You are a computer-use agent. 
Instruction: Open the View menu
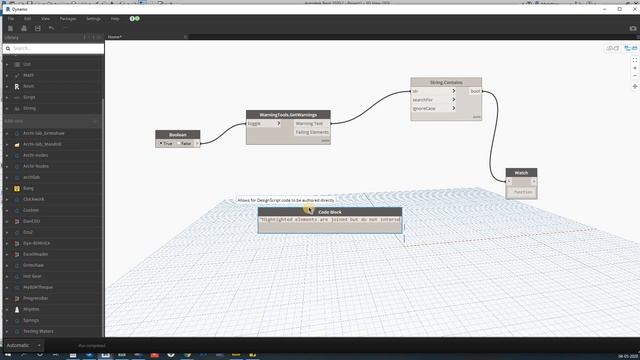tap(45, 19)
